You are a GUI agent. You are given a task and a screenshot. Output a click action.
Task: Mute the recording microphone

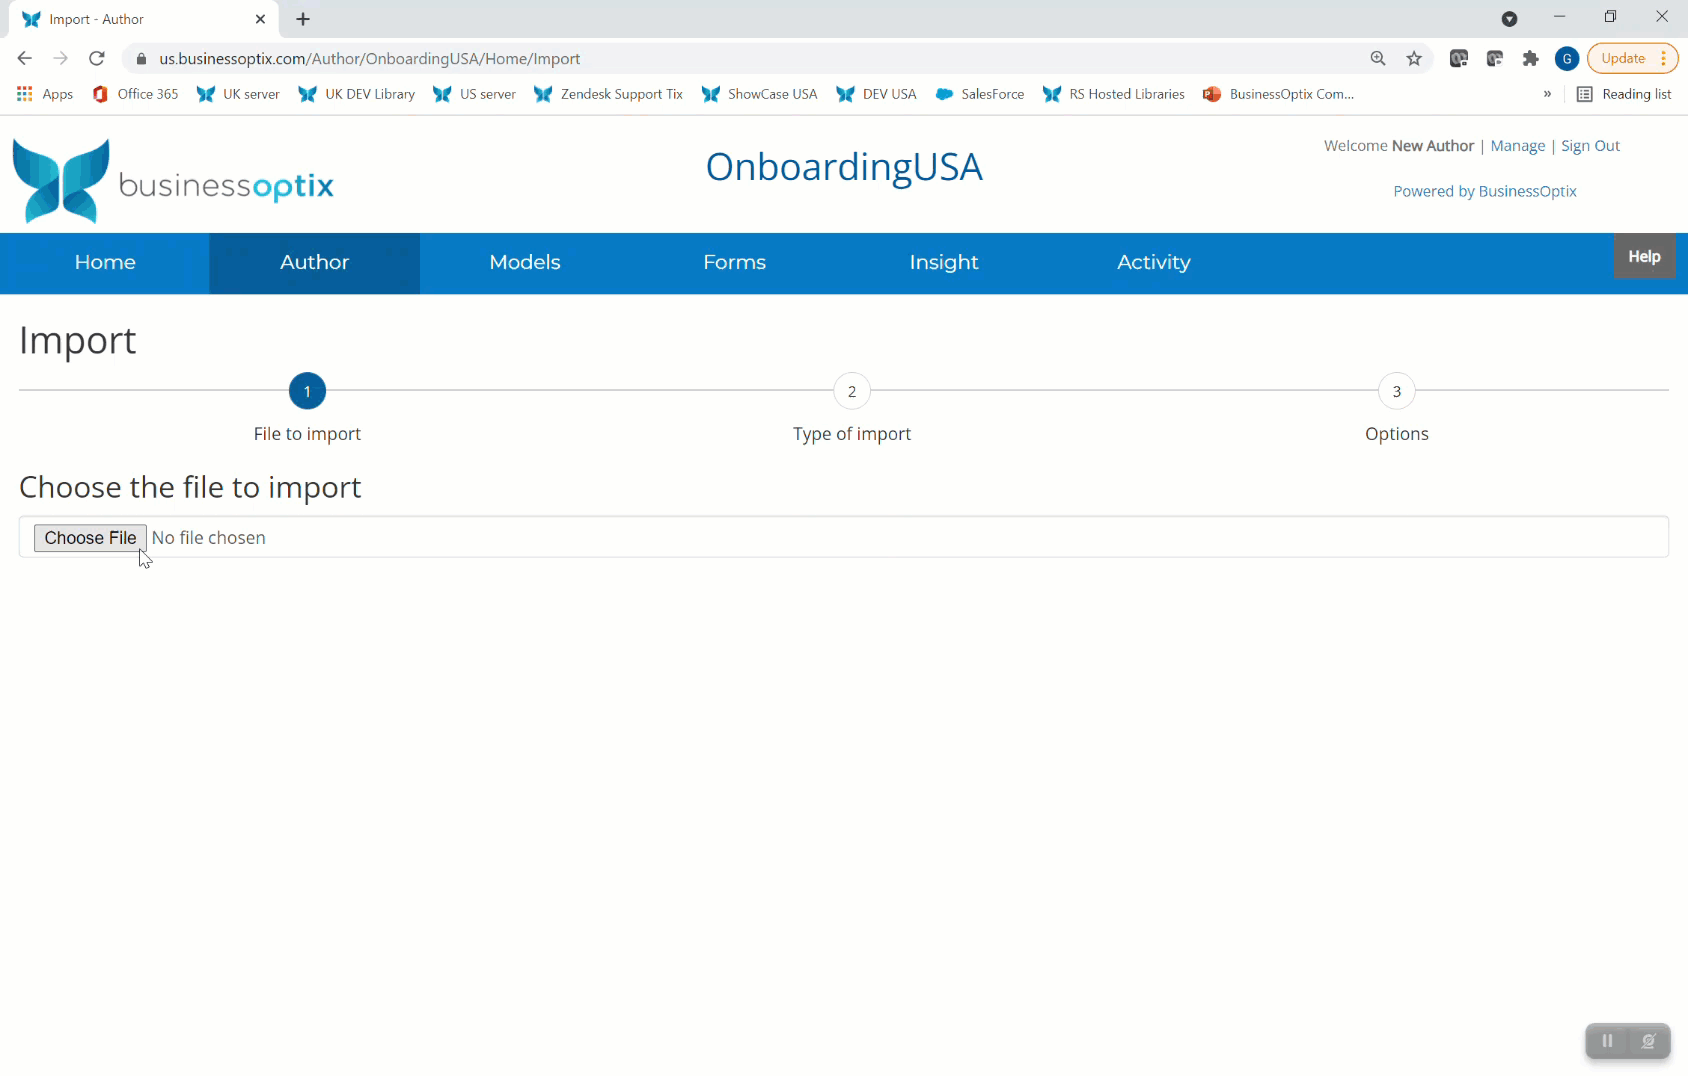coord(1650,1040)
